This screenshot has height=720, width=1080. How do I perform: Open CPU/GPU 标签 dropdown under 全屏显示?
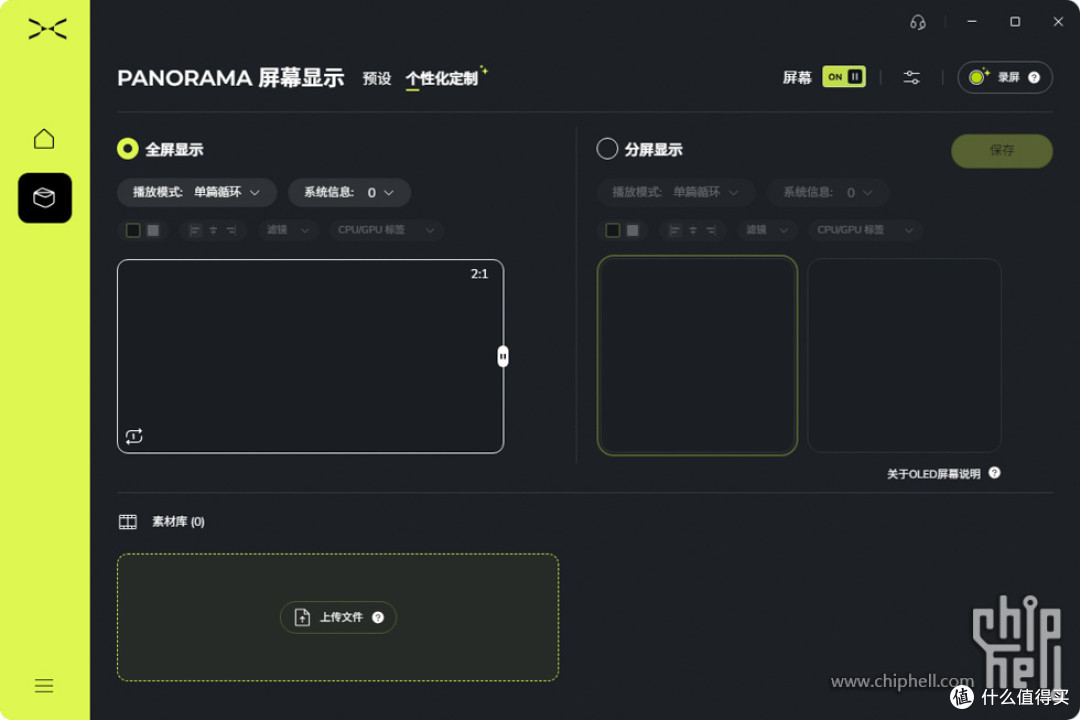(x=386, y=230)
